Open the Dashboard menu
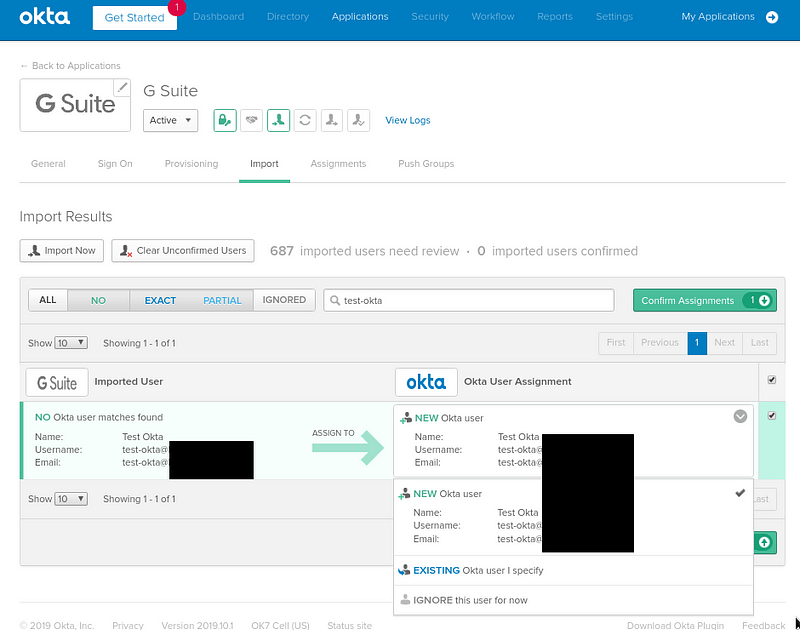The image size is (800, 630). click(218, 17)
